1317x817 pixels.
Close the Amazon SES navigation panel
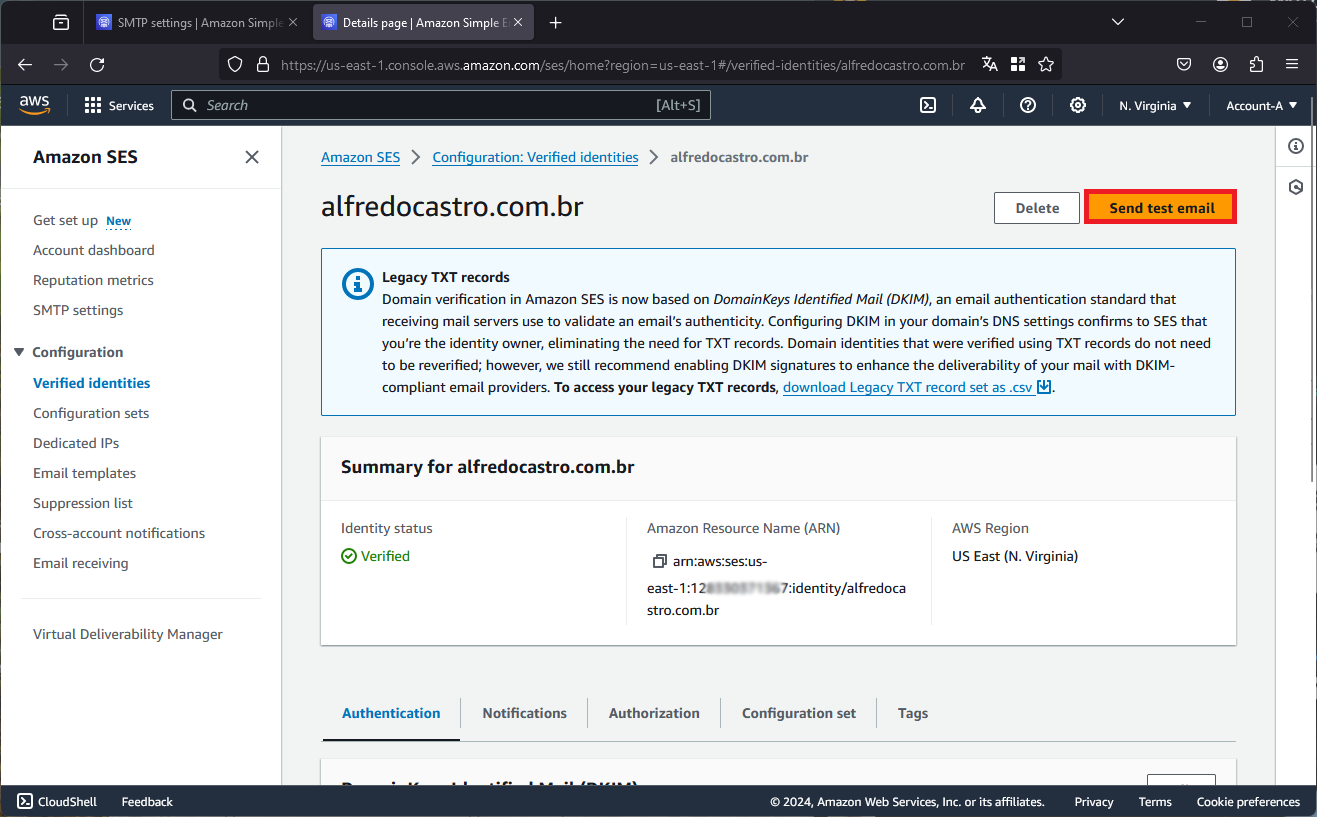252,157
